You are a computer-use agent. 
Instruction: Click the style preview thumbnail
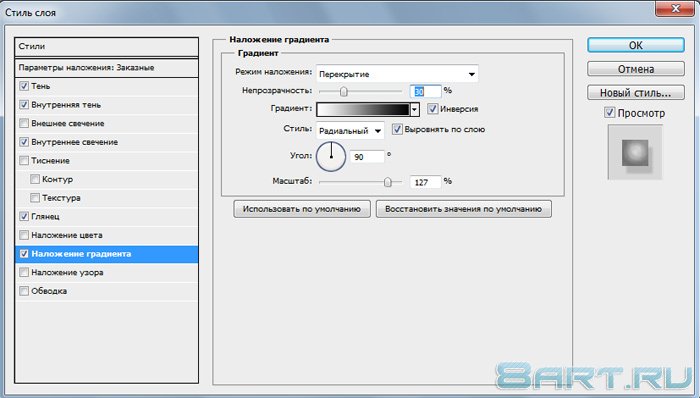635,153
